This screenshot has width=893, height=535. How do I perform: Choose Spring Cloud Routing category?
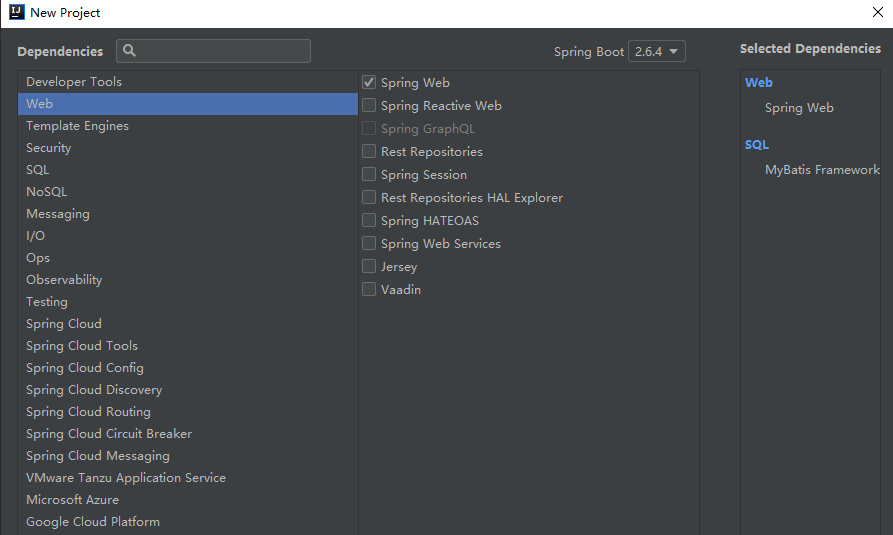tap(188, 411)
